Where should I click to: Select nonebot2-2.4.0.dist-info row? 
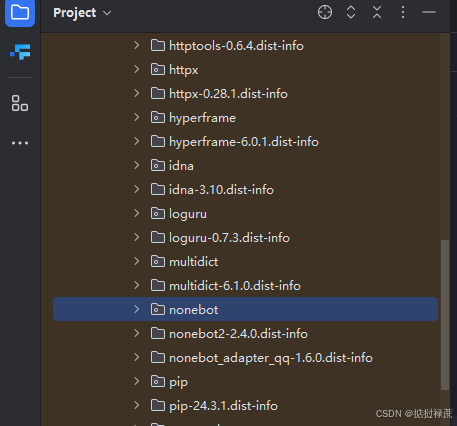[245, 333]
